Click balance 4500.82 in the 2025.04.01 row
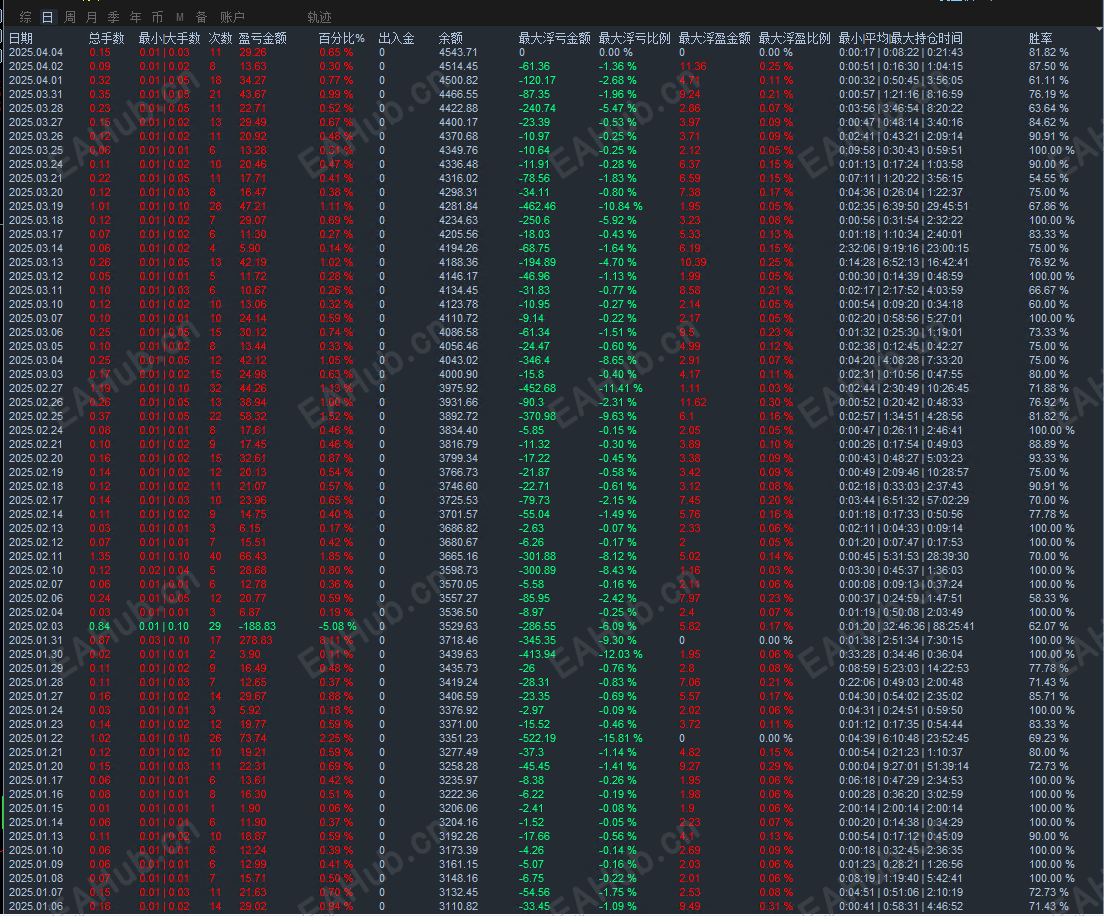 458,80
